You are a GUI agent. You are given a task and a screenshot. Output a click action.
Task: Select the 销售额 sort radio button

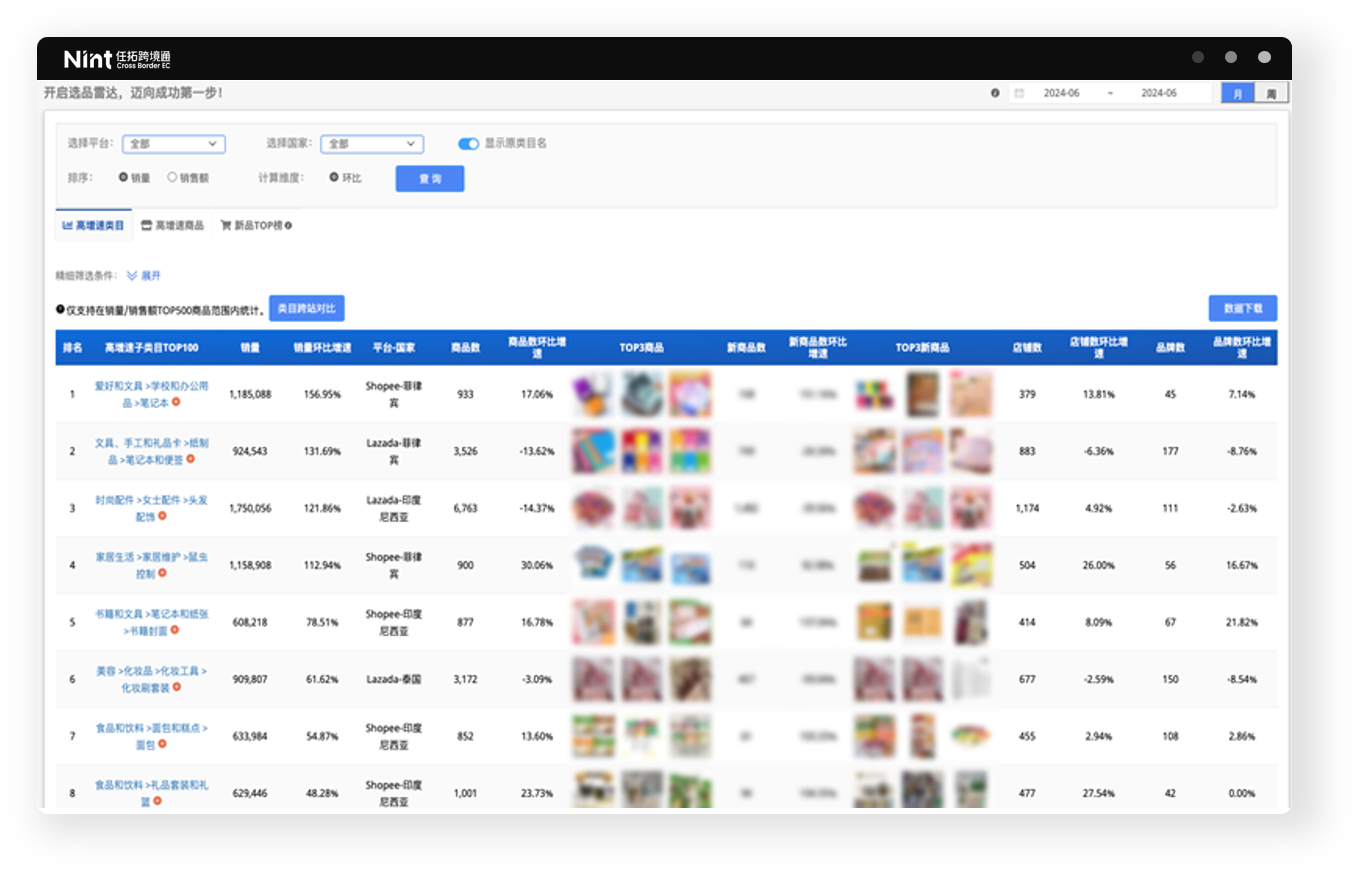(172, 177)
